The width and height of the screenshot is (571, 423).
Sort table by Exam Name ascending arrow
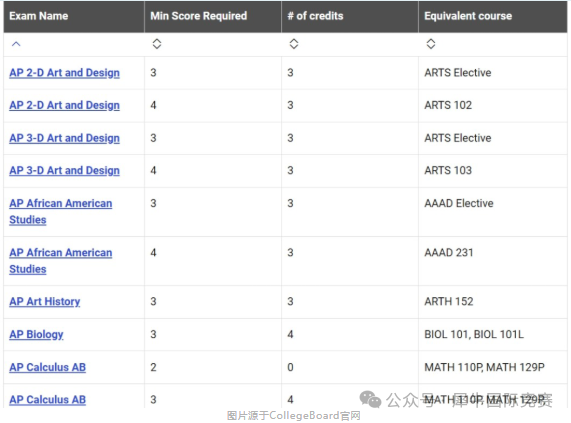(x=16, y=44)
